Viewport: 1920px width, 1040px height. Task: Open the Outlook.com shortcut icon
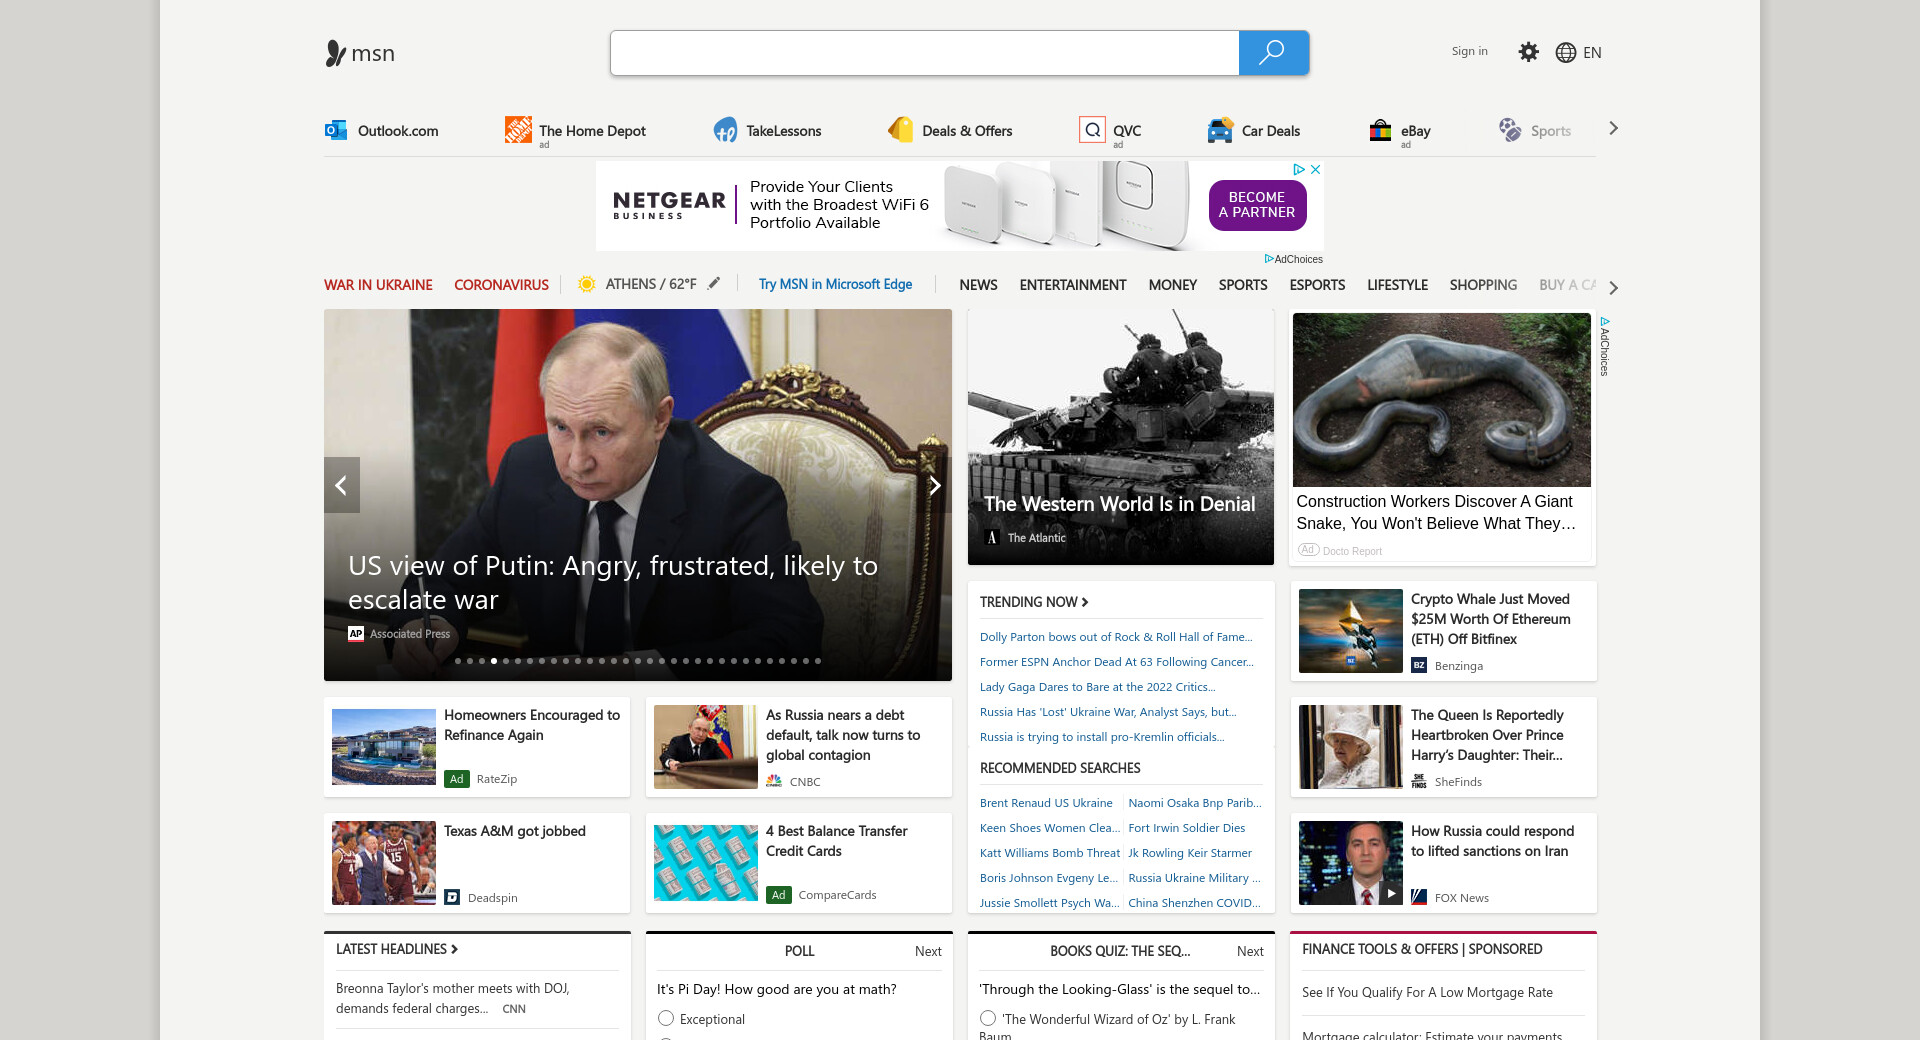tap(336, 130)
